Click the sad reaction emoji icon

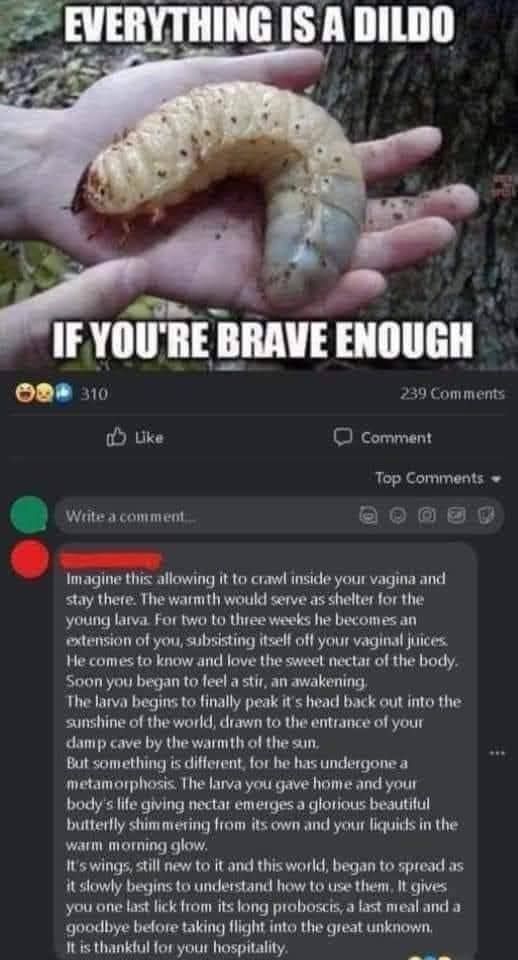click(x=45, y=394)
